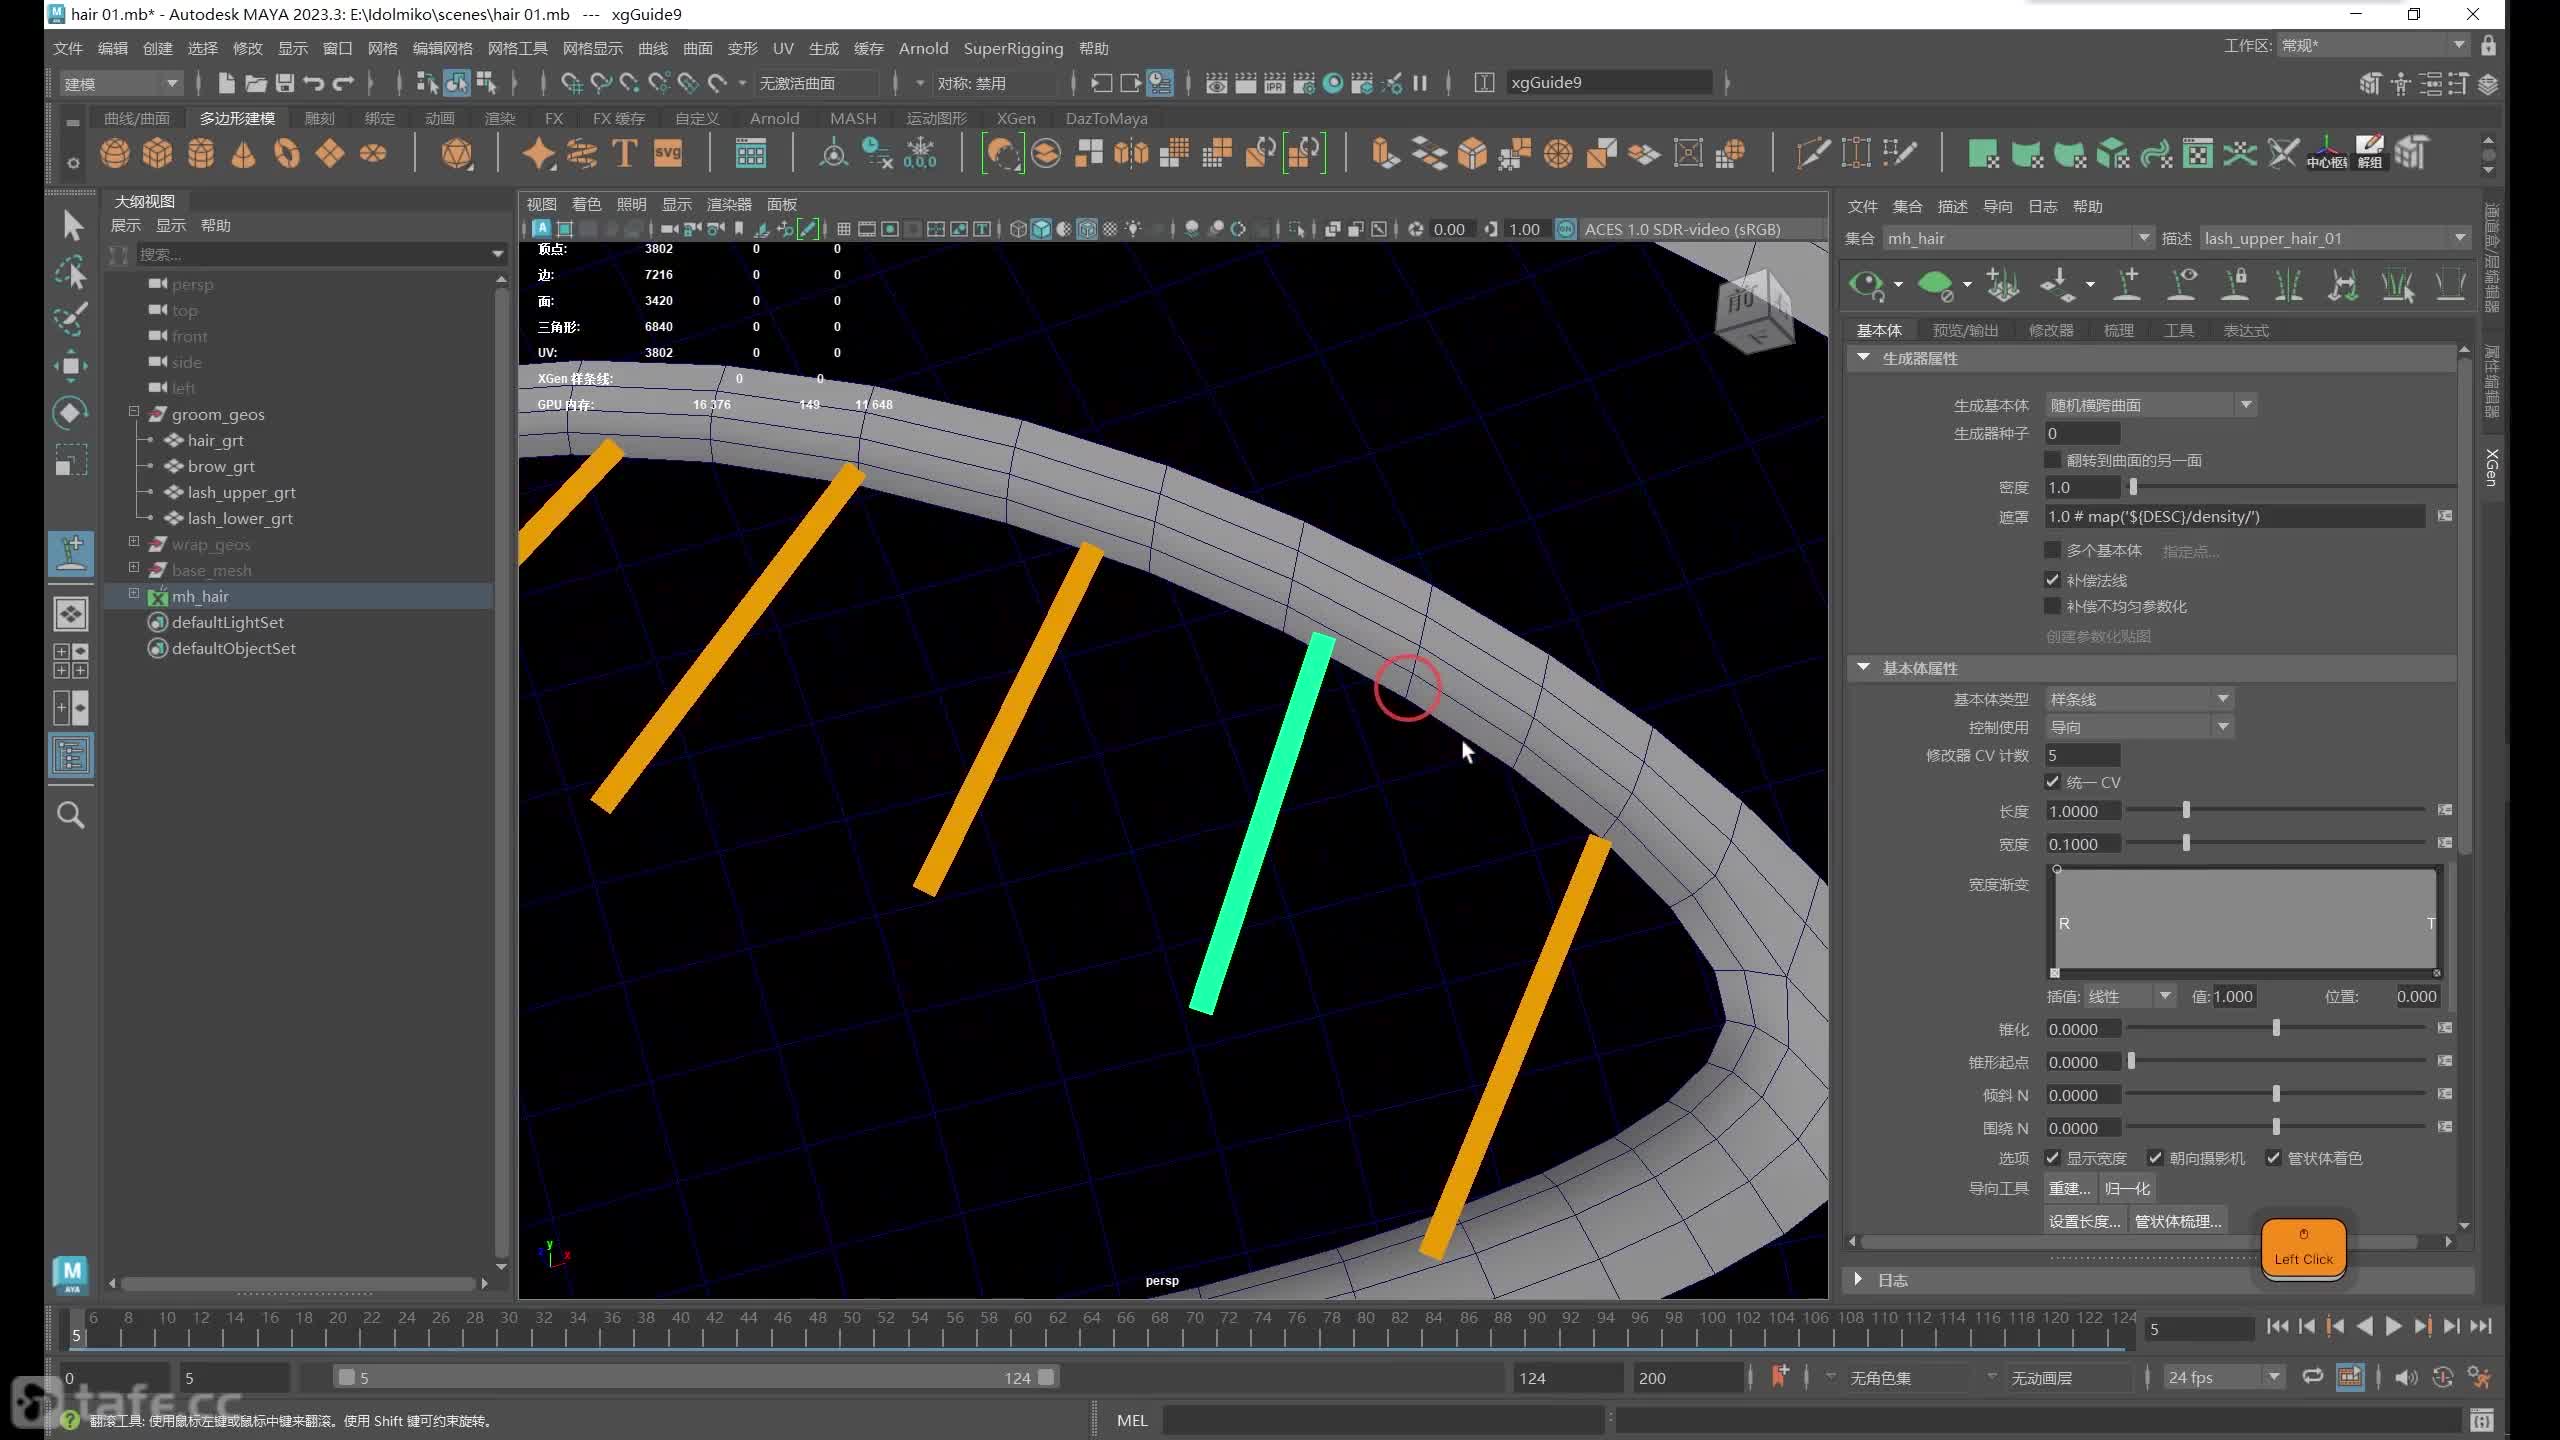Expand the 日志 section
The height and width of the screenshot is (1440, 2560).
pyautogui.click(x=1859, y=1279)
